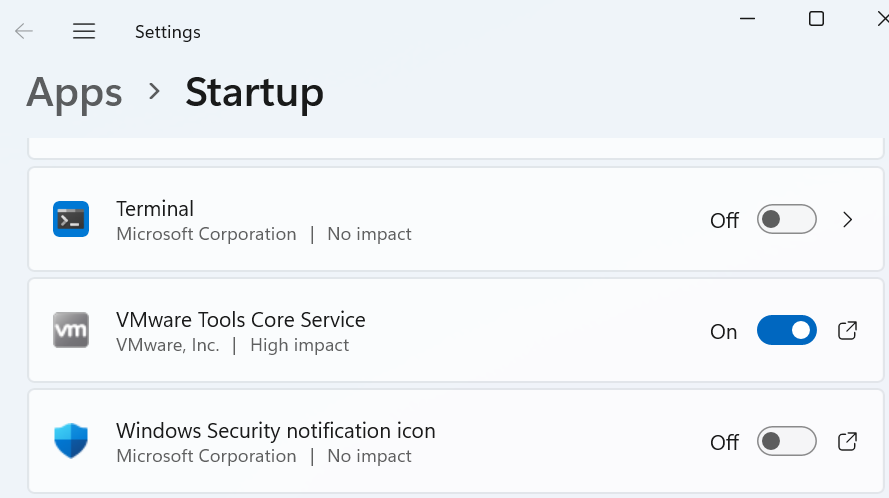Turn on Windows Security notification toggle

786,441
